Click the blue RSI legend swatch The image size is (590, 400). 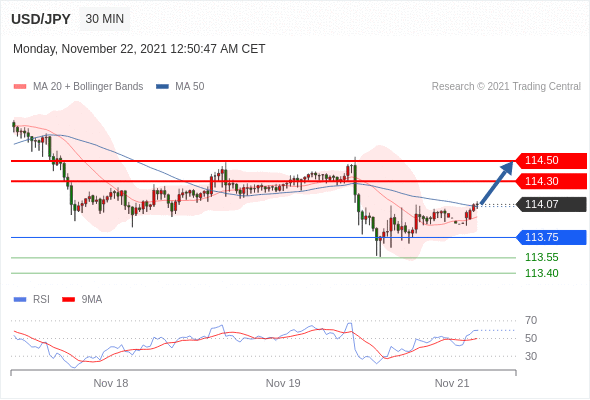pos(20,300)
